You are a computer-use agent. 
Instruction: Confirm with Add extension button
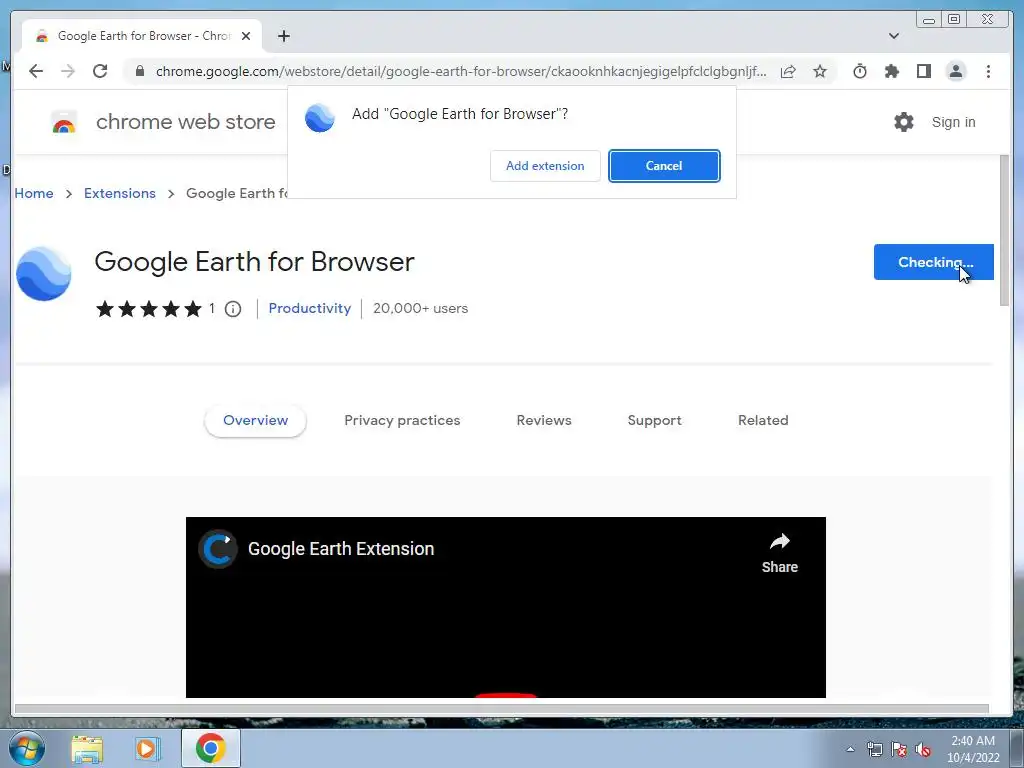[545, 166]
